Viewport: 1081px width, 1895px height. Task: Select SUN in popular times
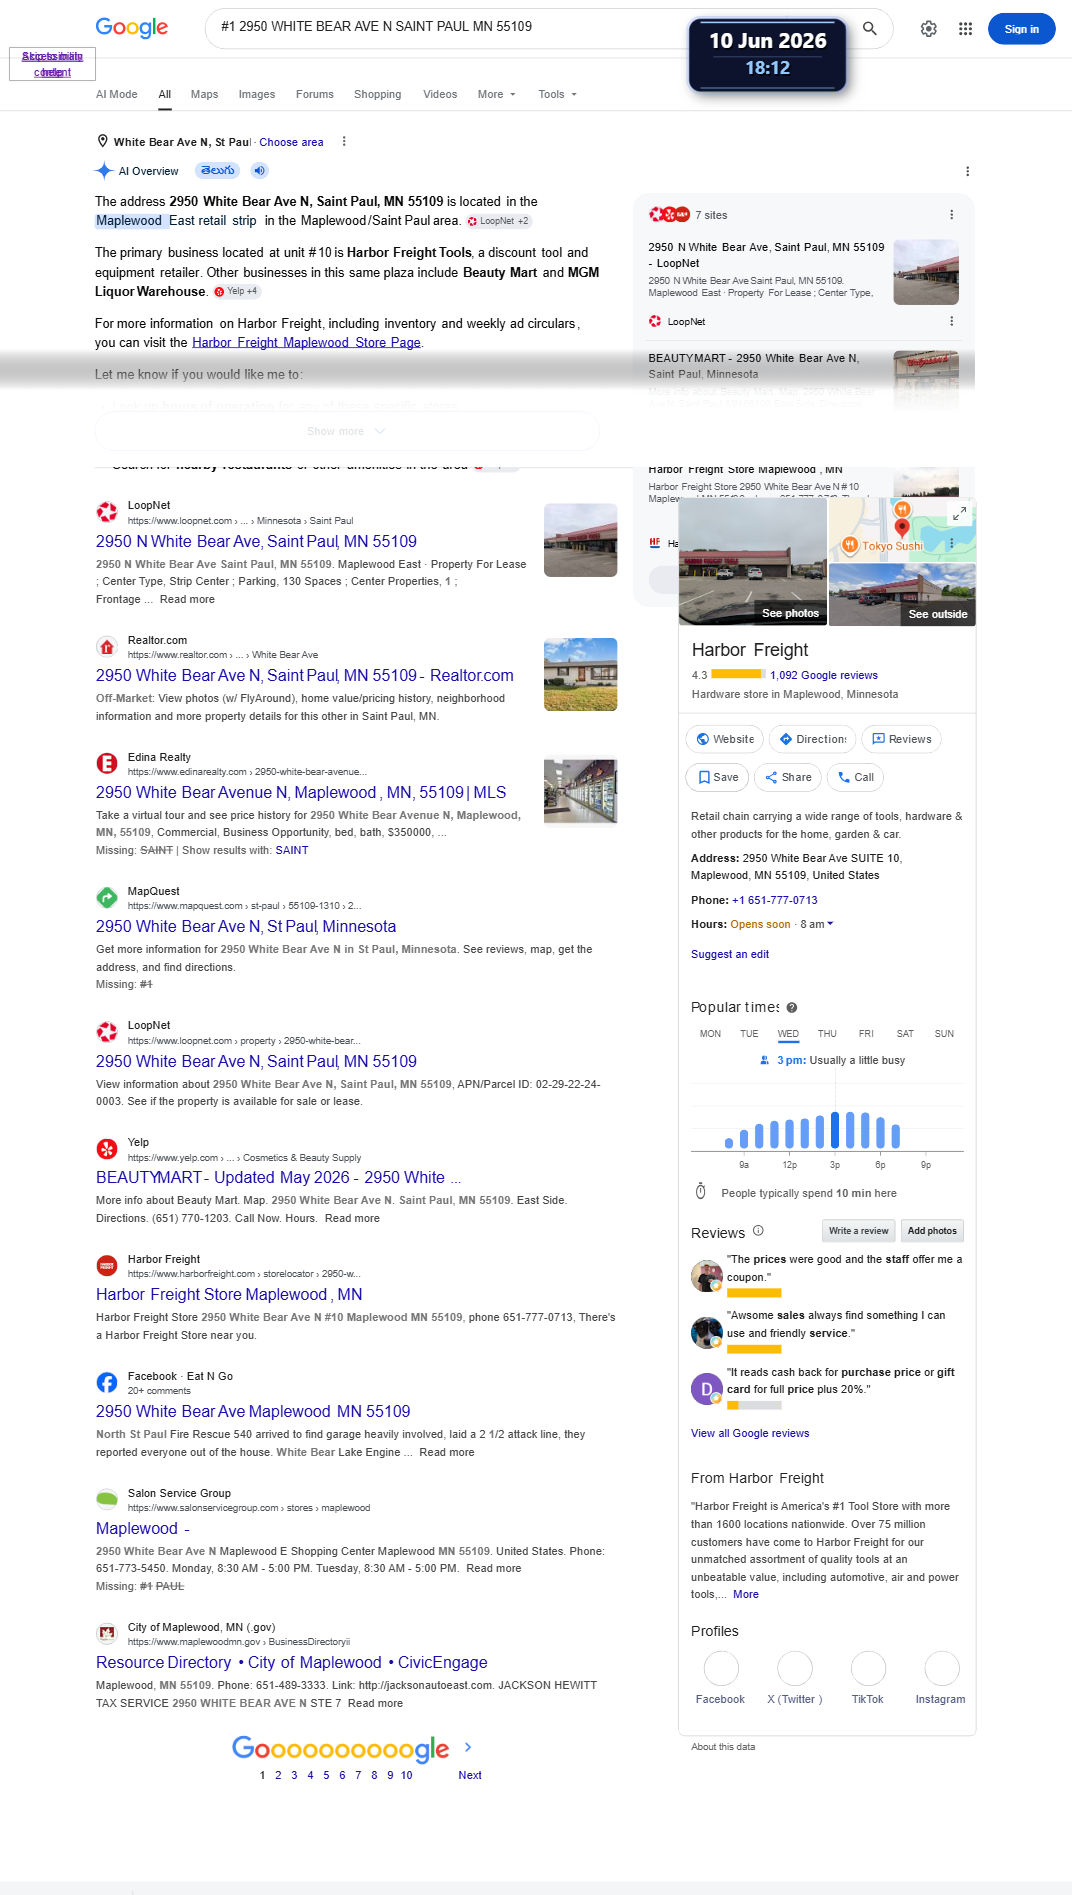click(944, 1034)
